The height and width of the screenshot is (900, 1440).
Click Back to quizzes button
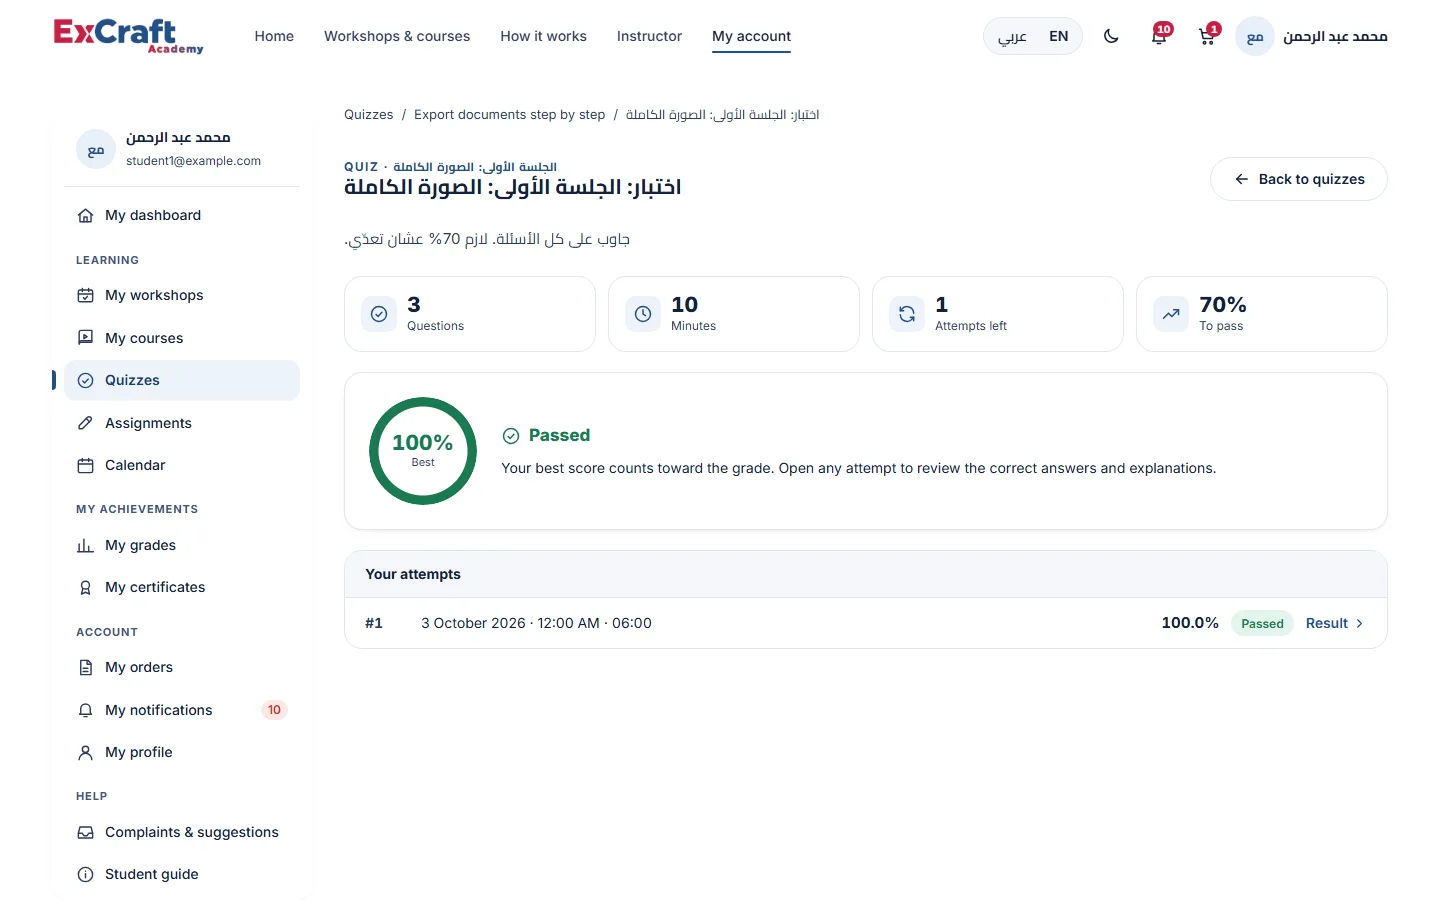pyautogui.click(x=1299, y=179)
